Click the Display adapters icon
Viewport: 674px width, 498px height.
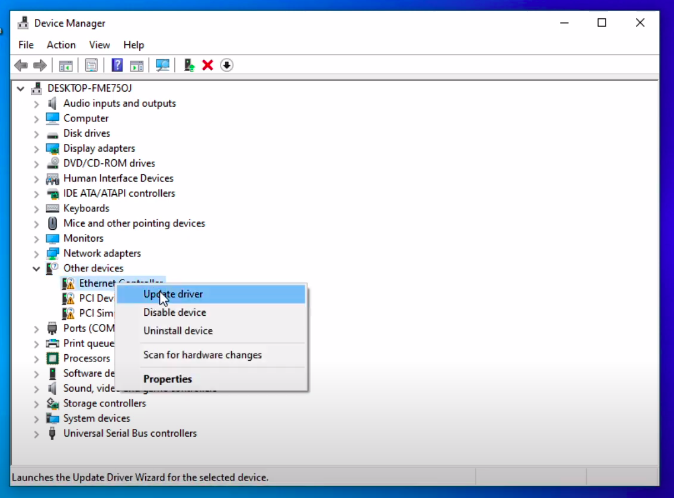[x=52, y=149]
